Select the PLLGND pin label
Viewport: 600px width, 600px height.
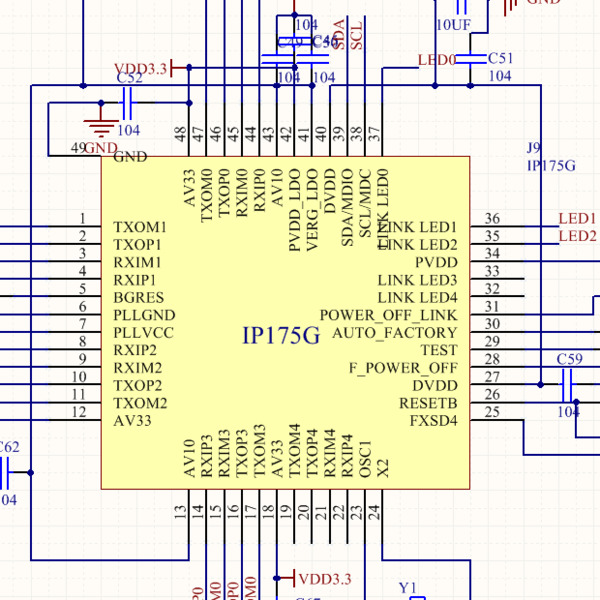click(x=144, y=315)
